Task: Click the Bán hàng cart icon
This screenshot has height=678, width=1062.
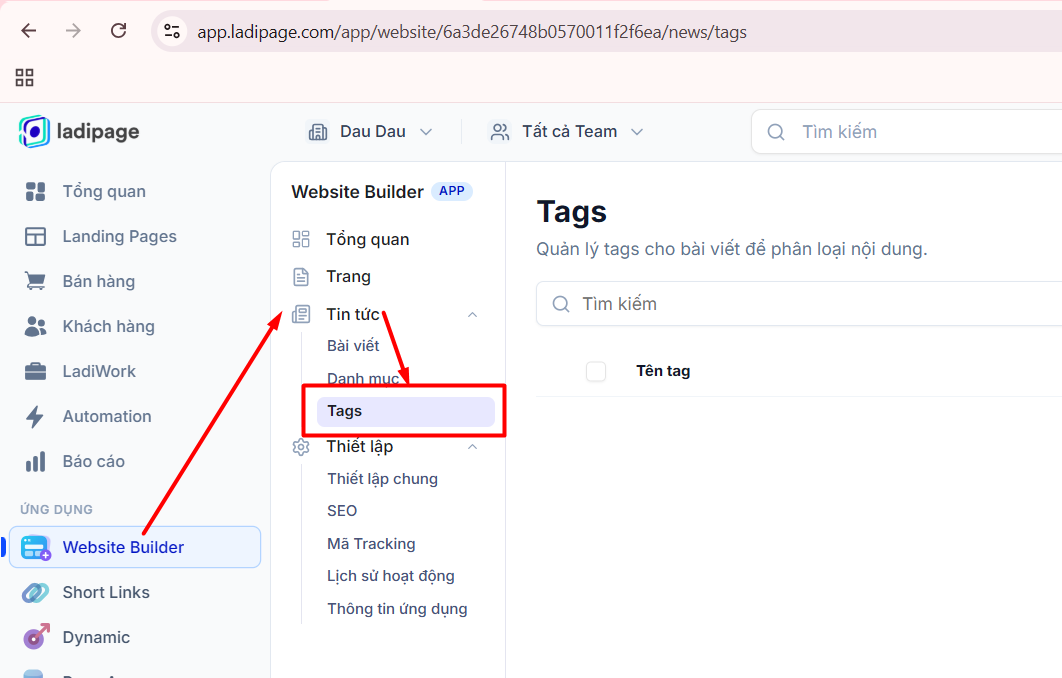Action: coord(35,281)
